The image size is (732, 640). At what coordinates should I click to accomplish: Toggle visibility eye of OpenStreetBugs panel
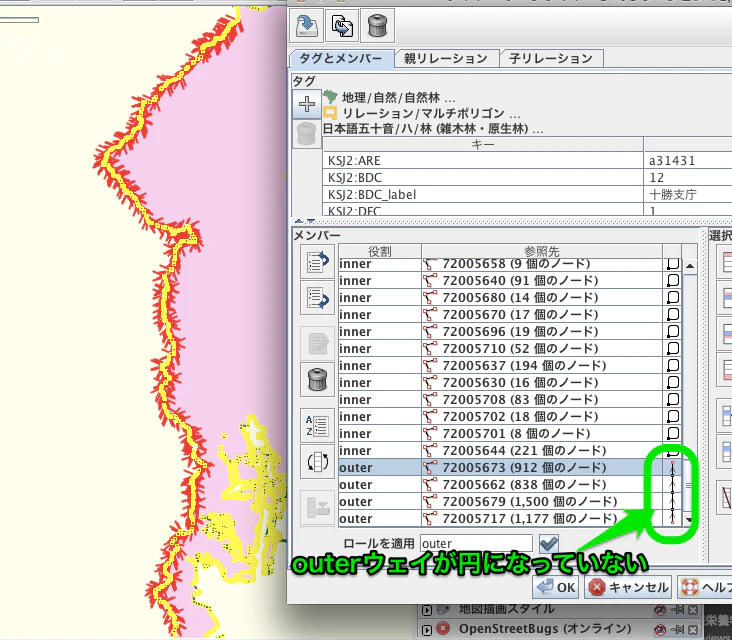click(x=660, y=629)
